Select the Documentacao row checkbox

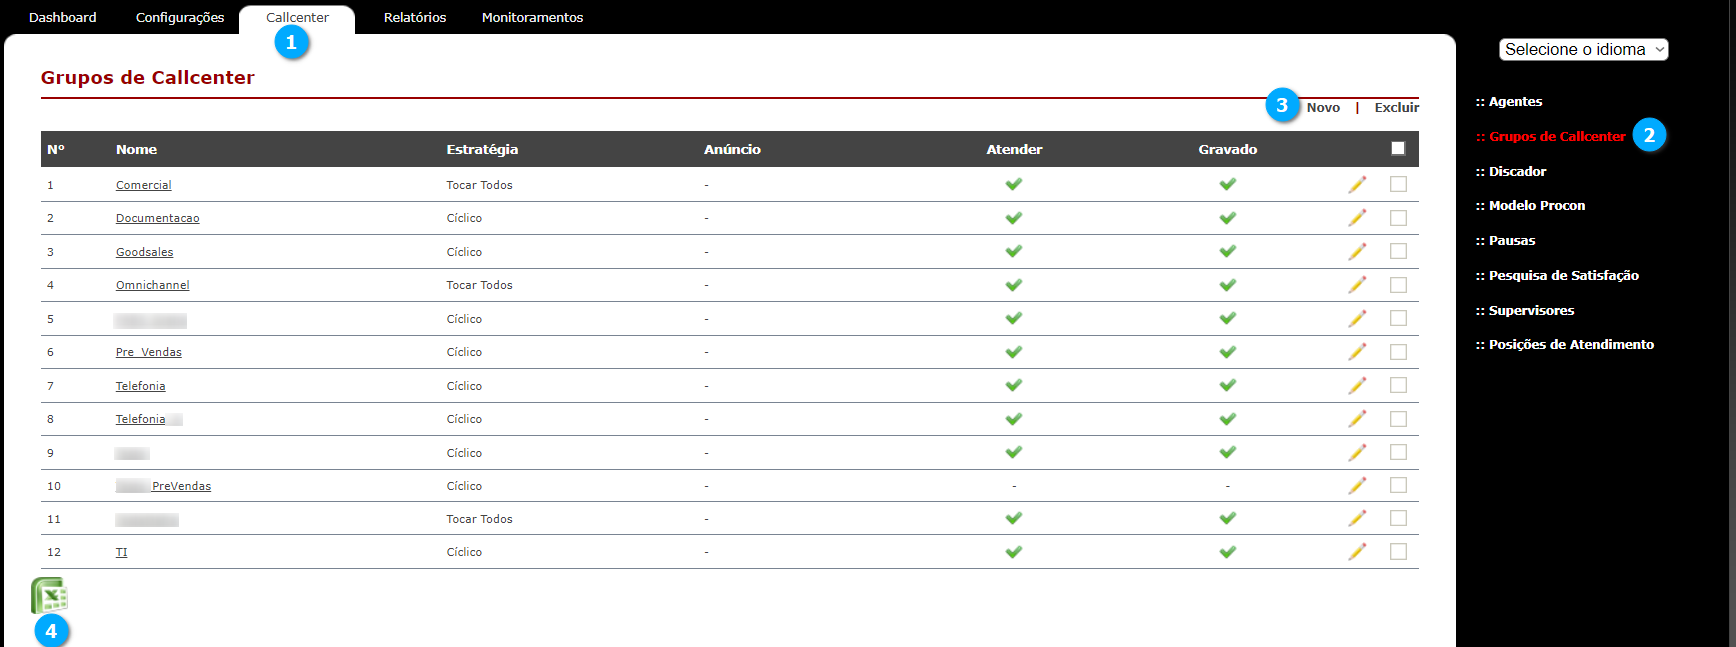(1398, 218)
